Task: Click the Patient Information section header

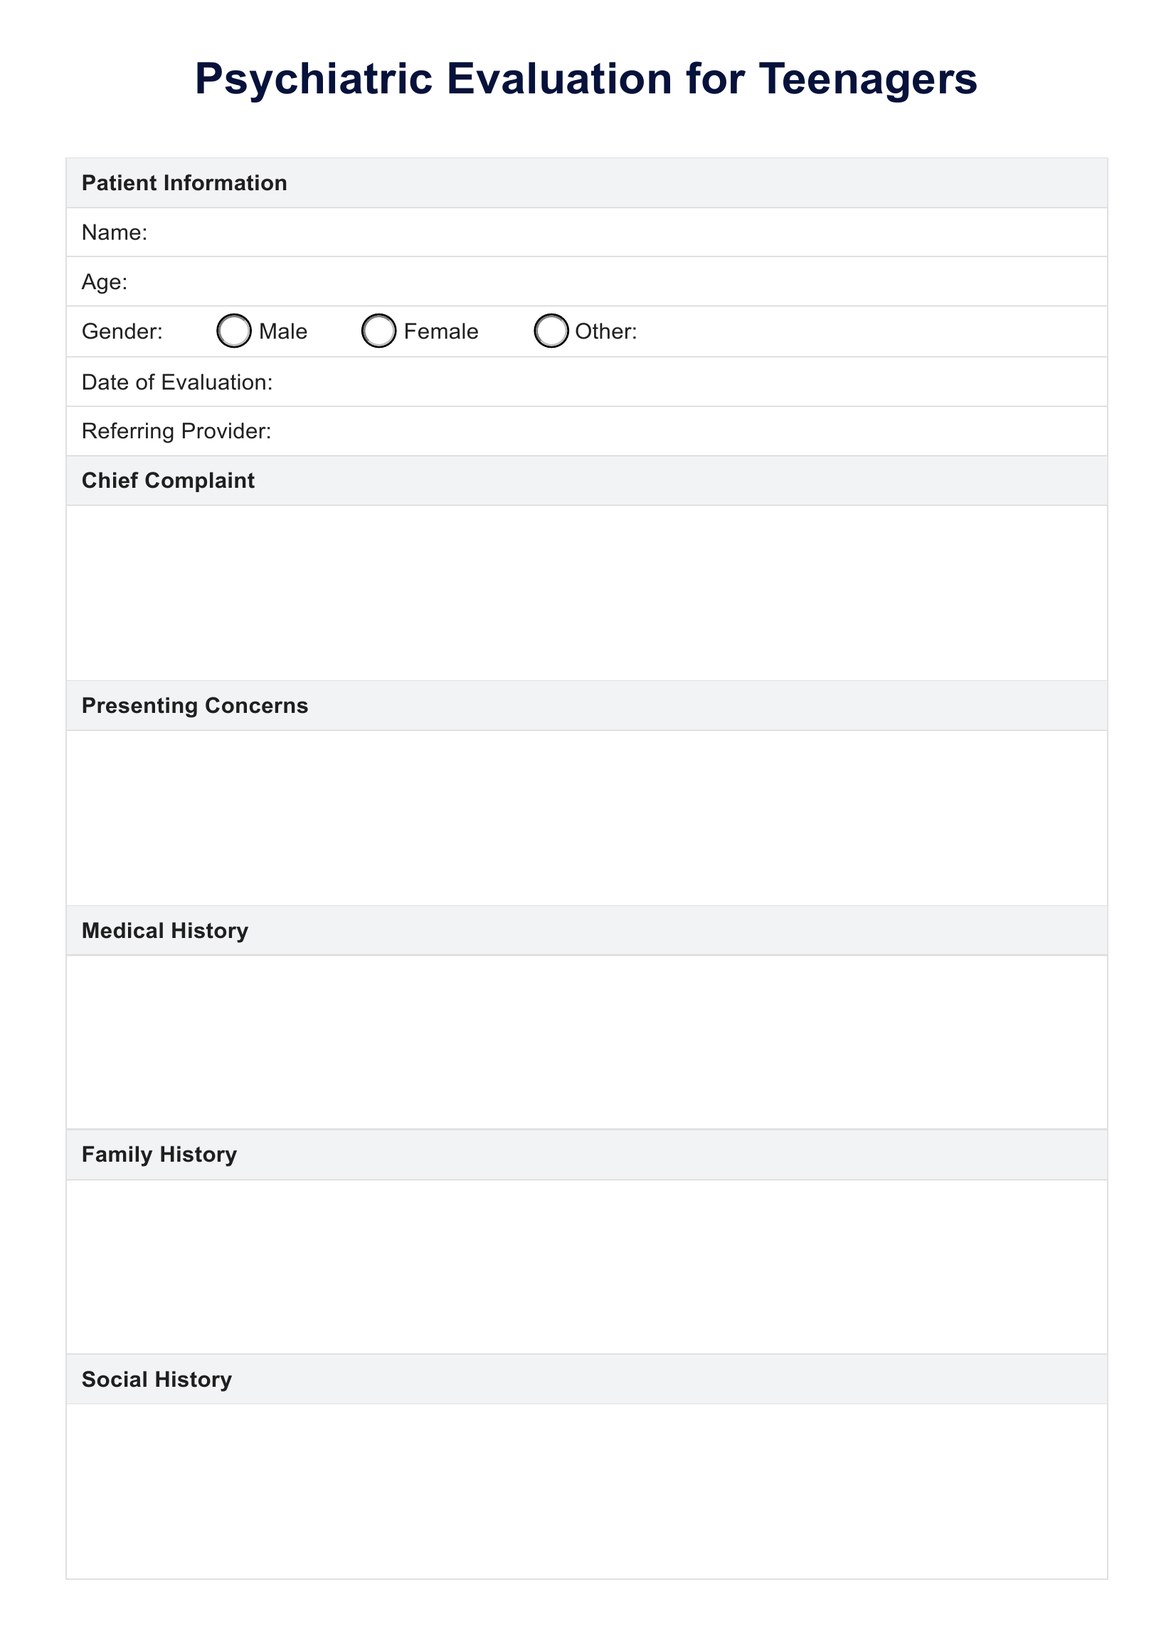Action: tap(184, 183)
